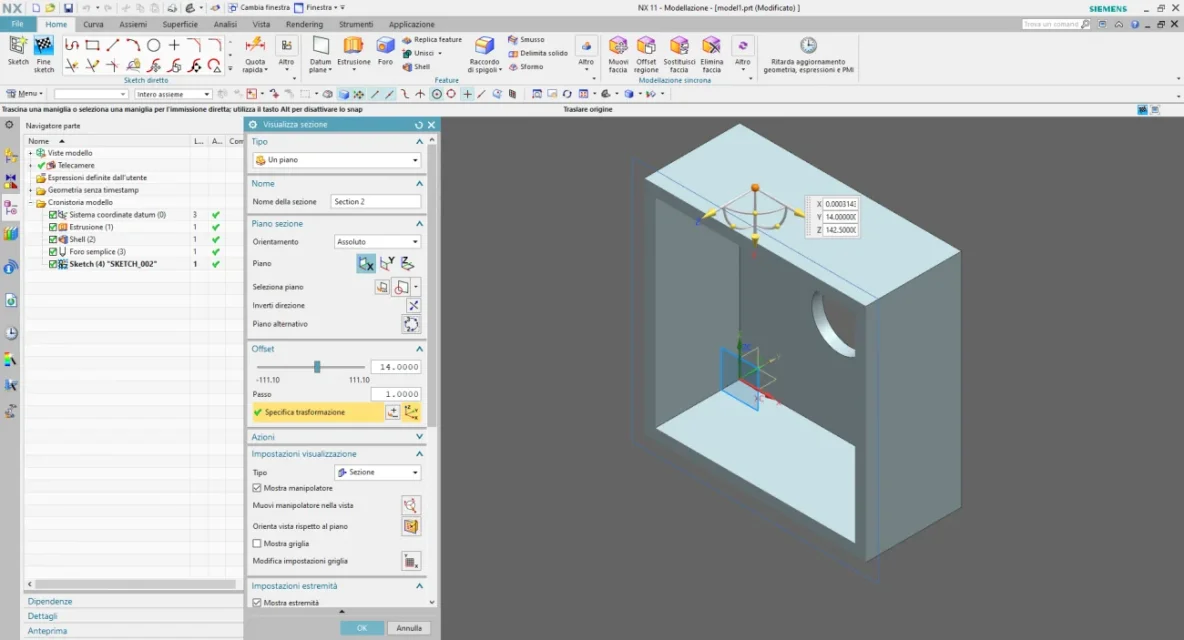Click the Smusso chamfer command
The height and width of the screenshot is (640, 1184).
pos(526,39)
